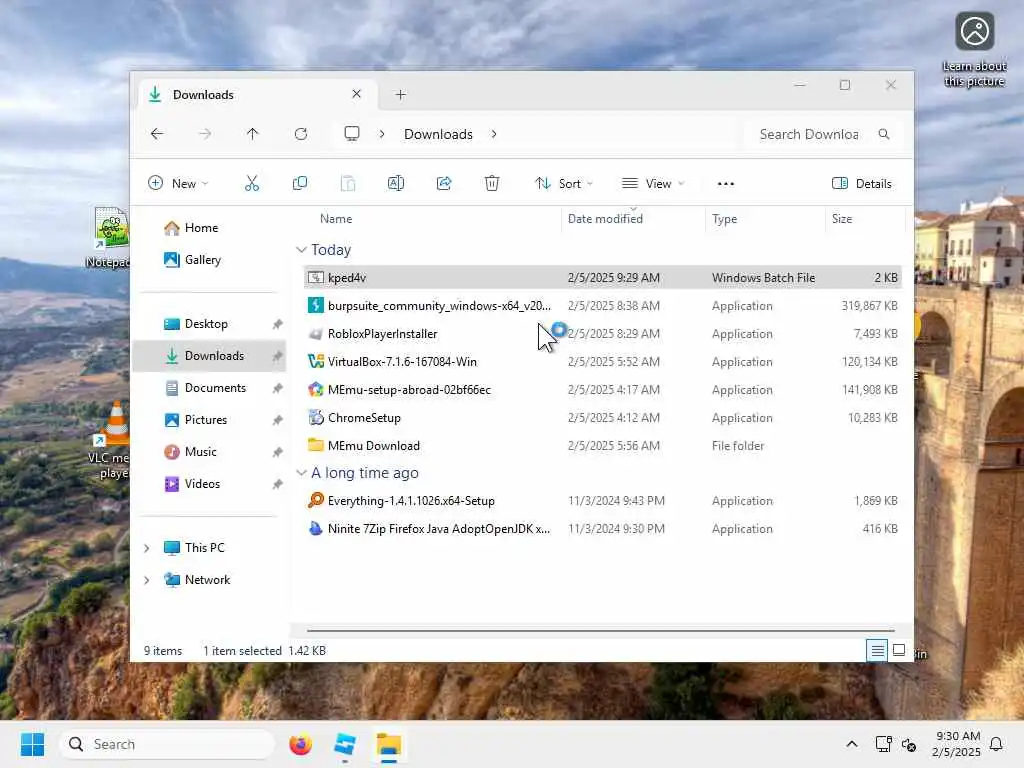1024x768 pixels.
Task: Click the Cut scissors icon in toolbar
Action: pyautogui.click(x=251, y=184)
